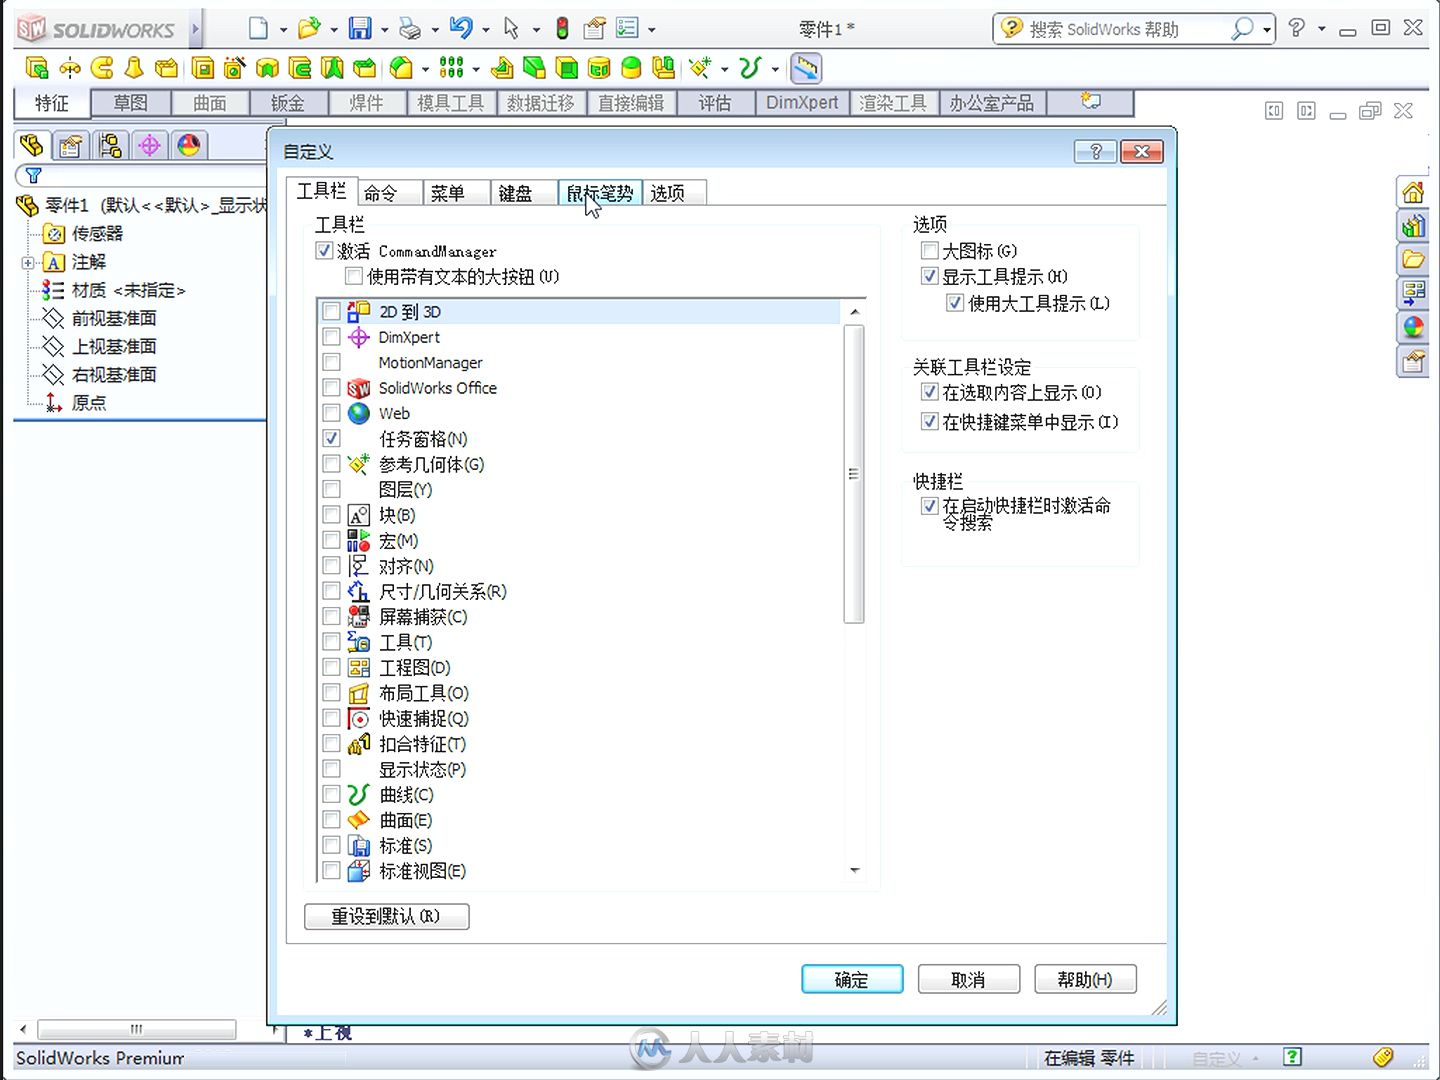This screenshot has width=1440, height=1080.
Task: Click the 帮助(H) button
Action: click(x=1085, y=979)
